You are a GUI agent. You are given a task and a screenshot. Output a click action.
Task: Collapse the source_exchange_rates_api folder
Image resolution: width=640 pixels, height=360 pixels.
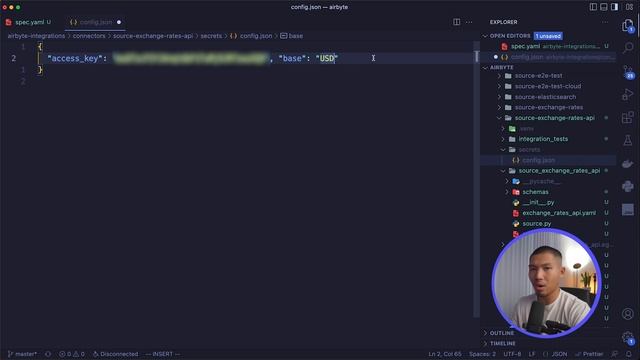[x=503, y=171]
